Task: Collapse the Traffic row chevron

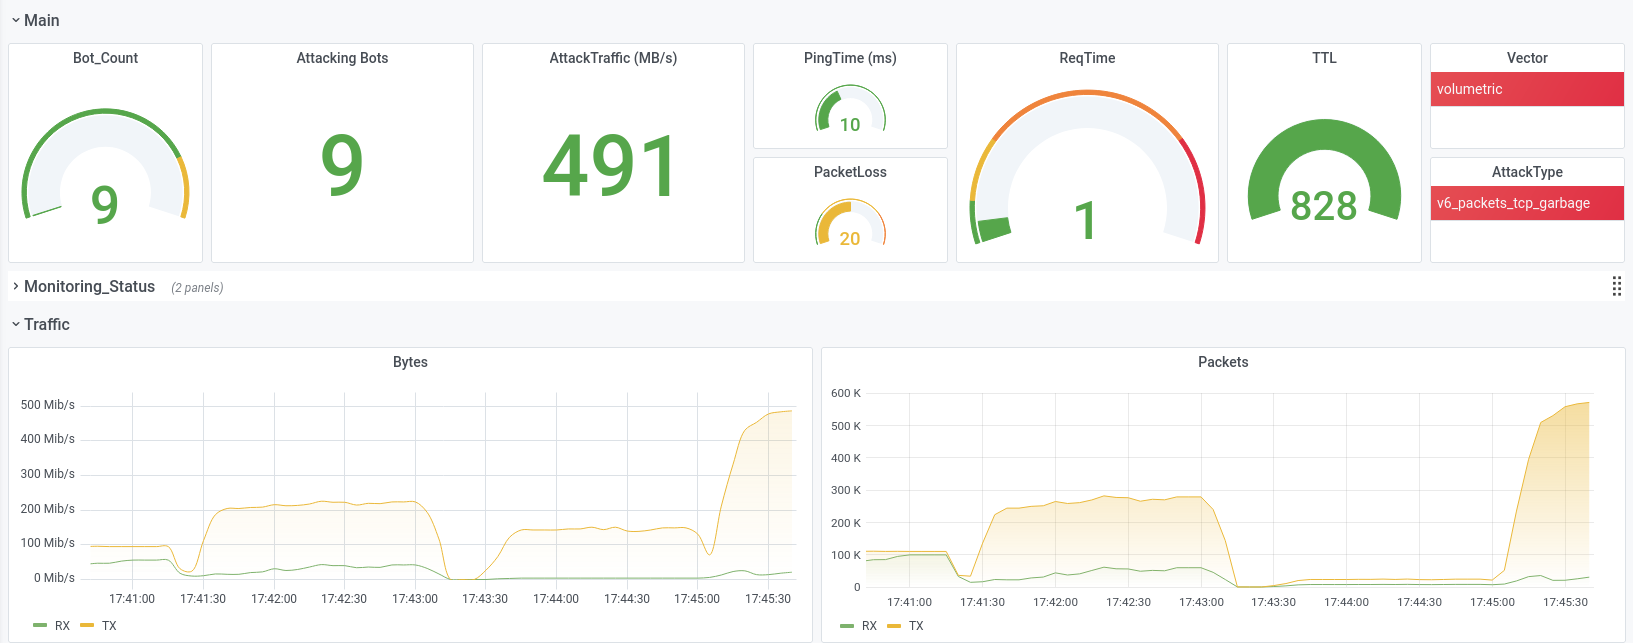Action: (16, 324)
